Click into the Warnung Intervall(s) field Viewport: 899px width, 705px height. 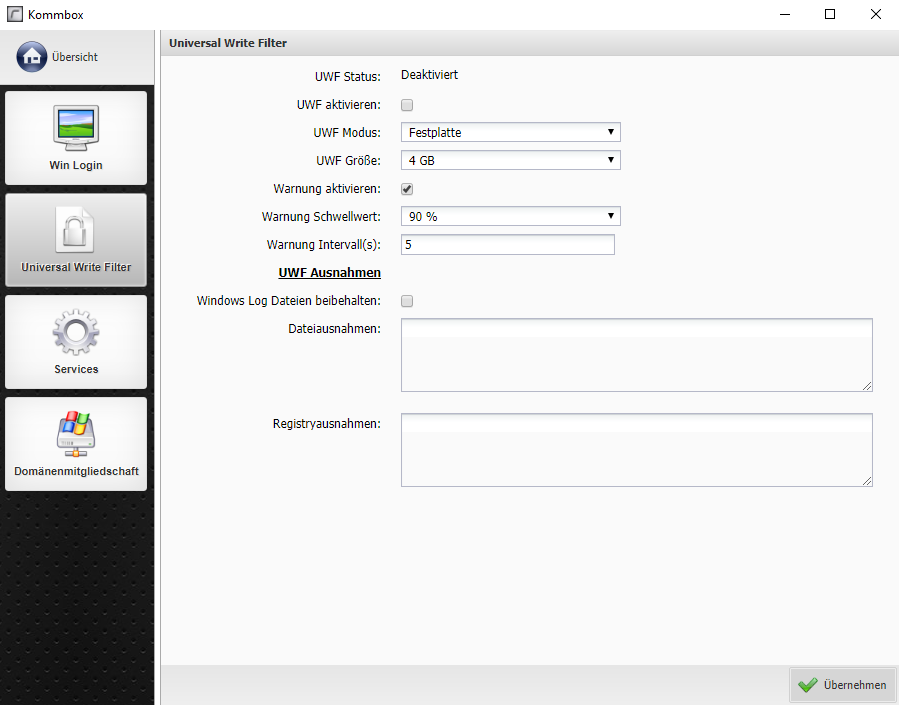507,245
